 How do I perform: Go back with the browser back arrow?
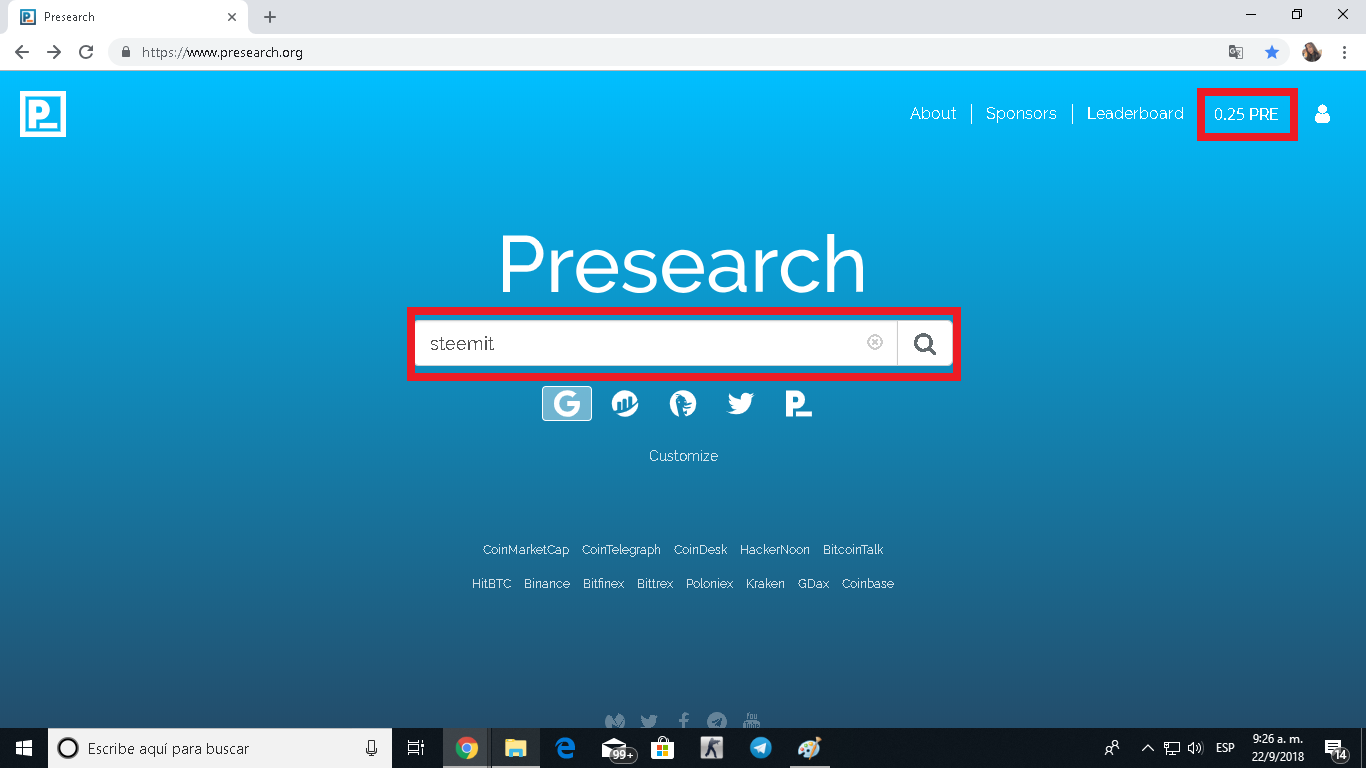[x=22, y=52]
